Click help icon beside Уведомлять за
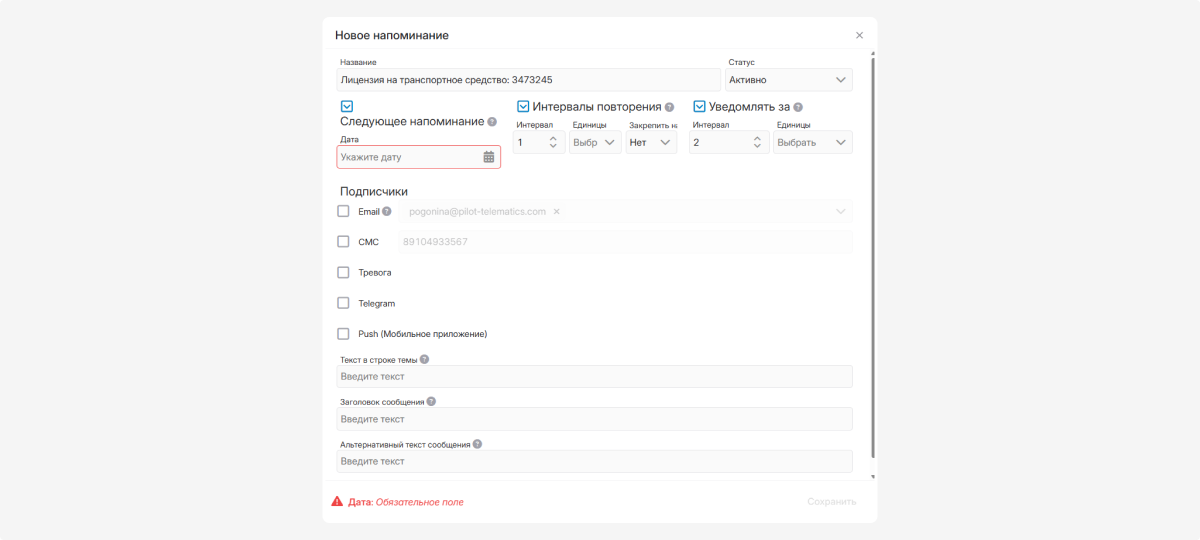The height and width of the screenshot is (540, 1200). point(798,107)
